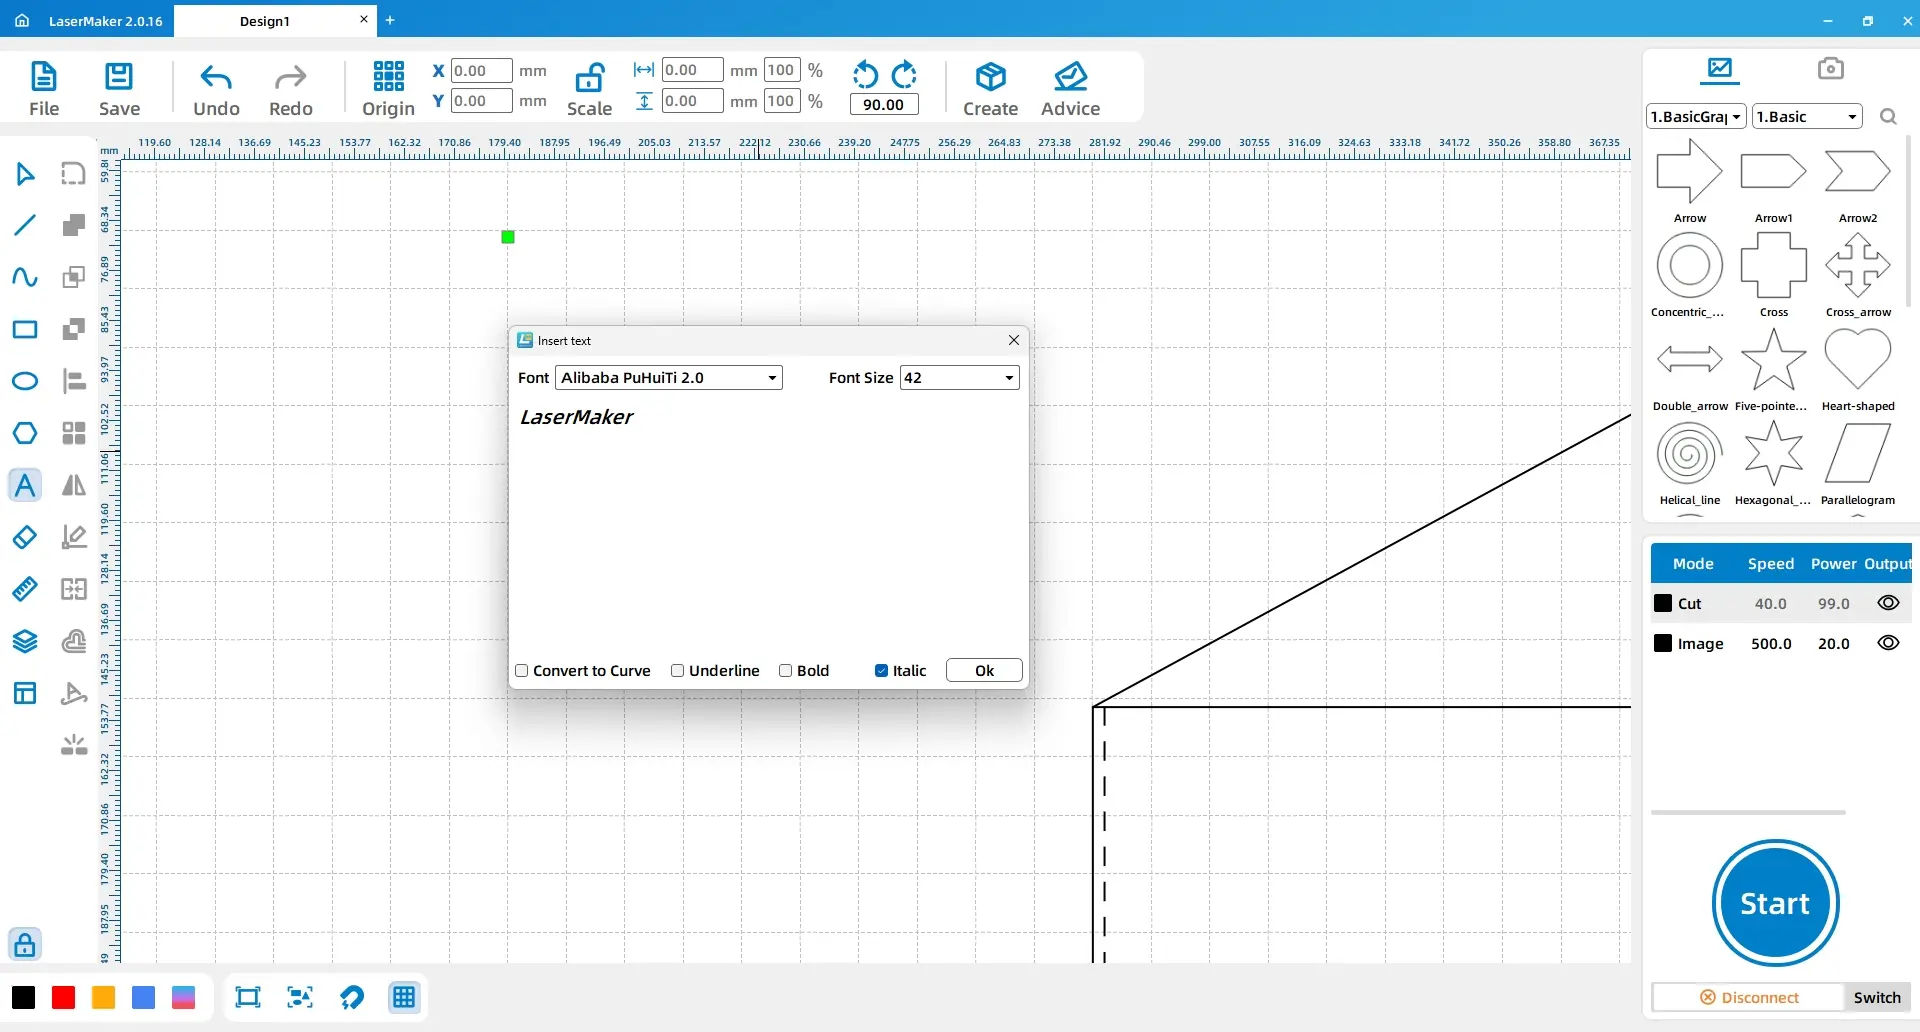
Task: Hide the Image layer output
Action: pos(1888,643)
